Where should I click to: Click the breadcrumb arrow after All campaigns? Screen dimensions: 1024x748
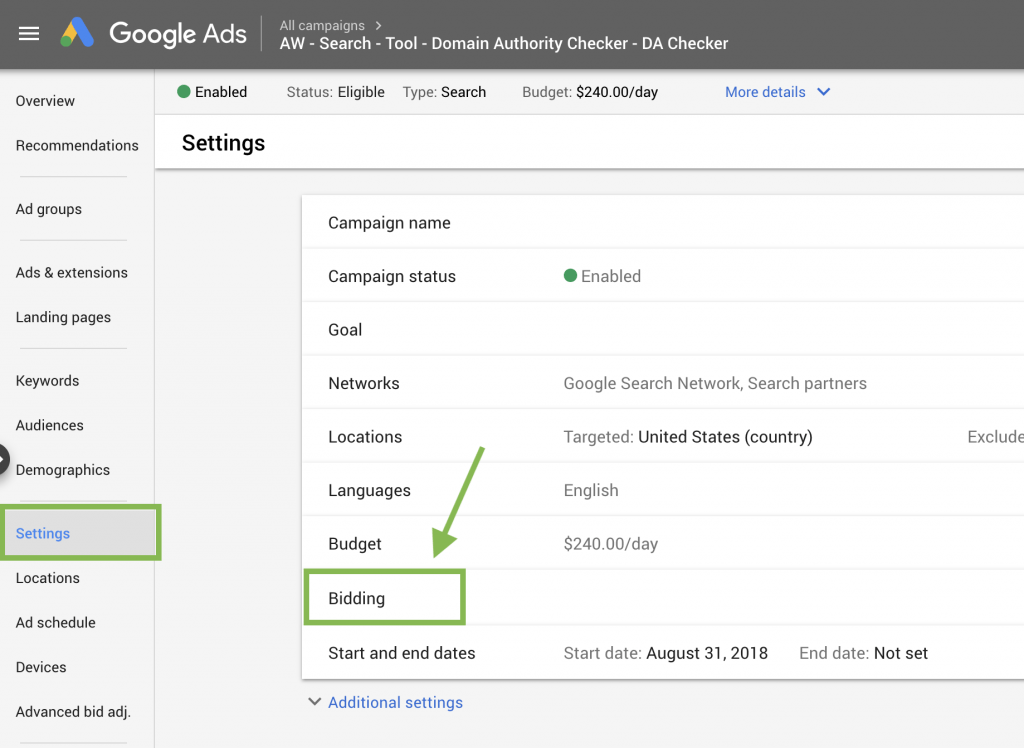378,25
